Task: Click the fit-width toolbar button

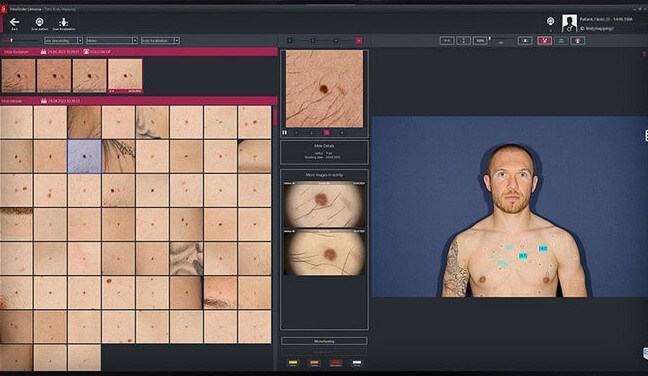Action: 447,40
